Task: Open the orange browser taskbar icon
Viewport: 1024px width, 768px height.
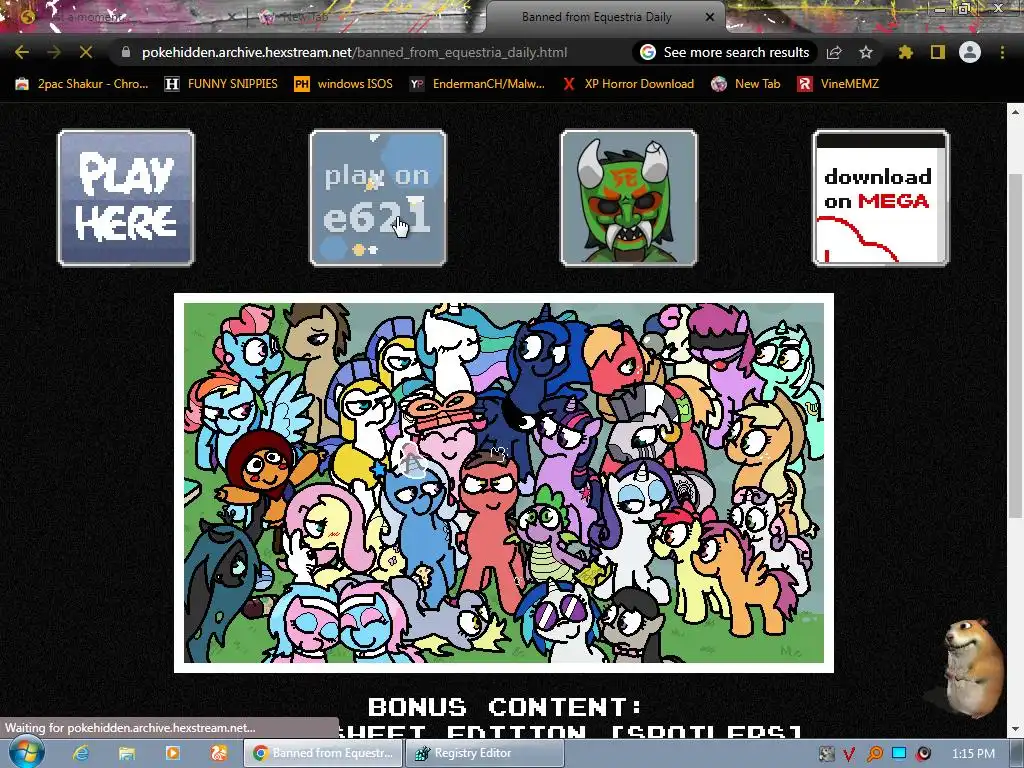Action: pos(218,753)
